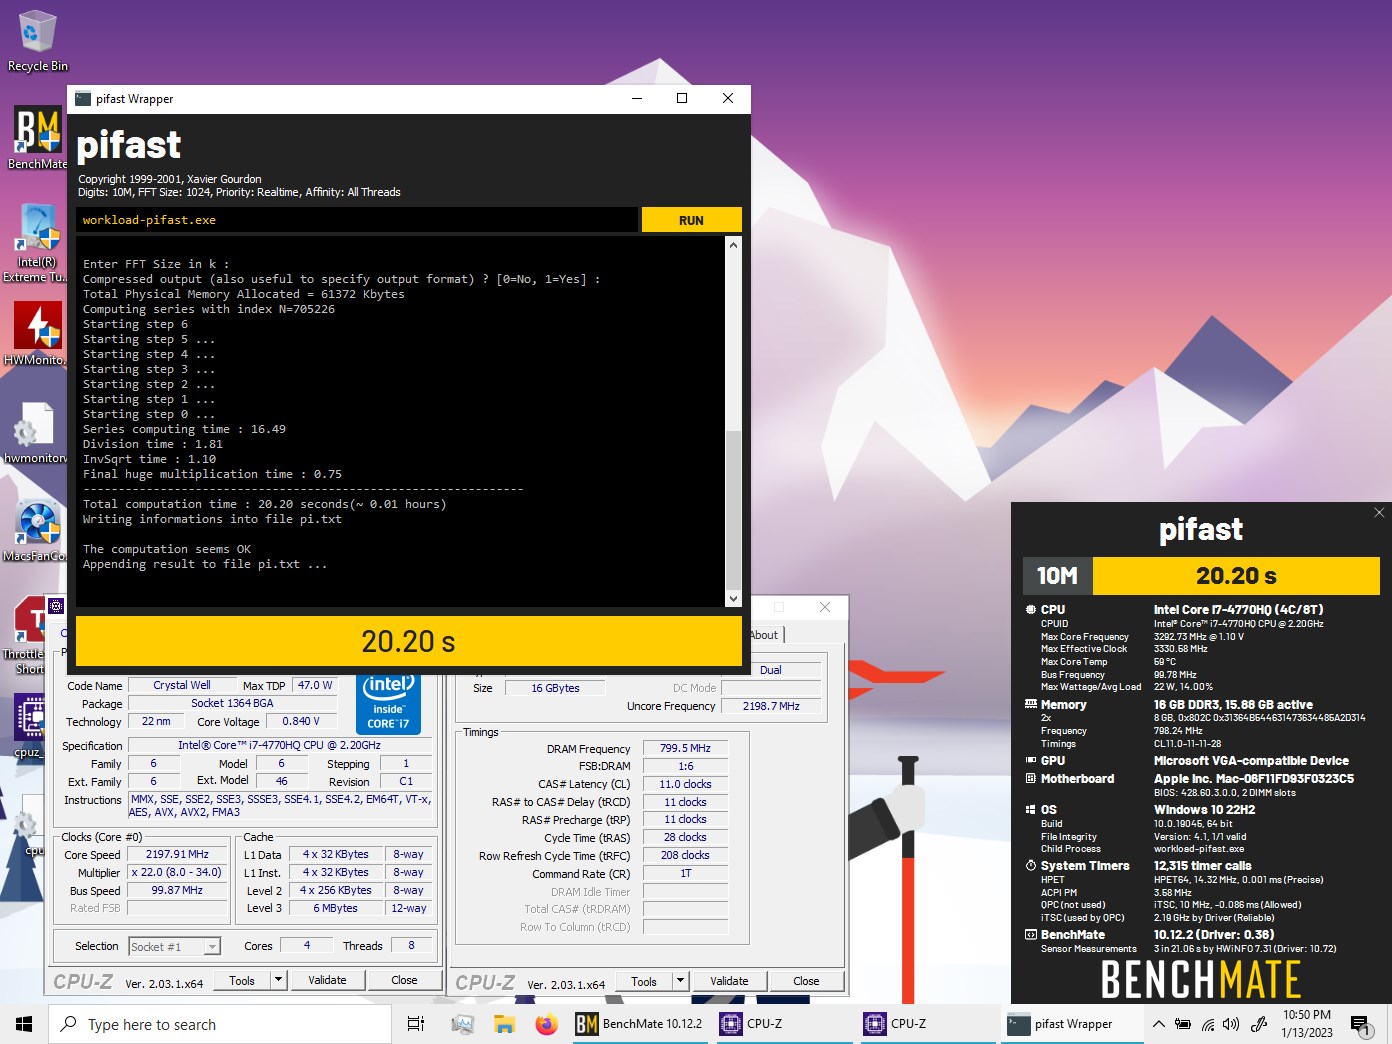Open the notification center icon

click(1361, 1024)
